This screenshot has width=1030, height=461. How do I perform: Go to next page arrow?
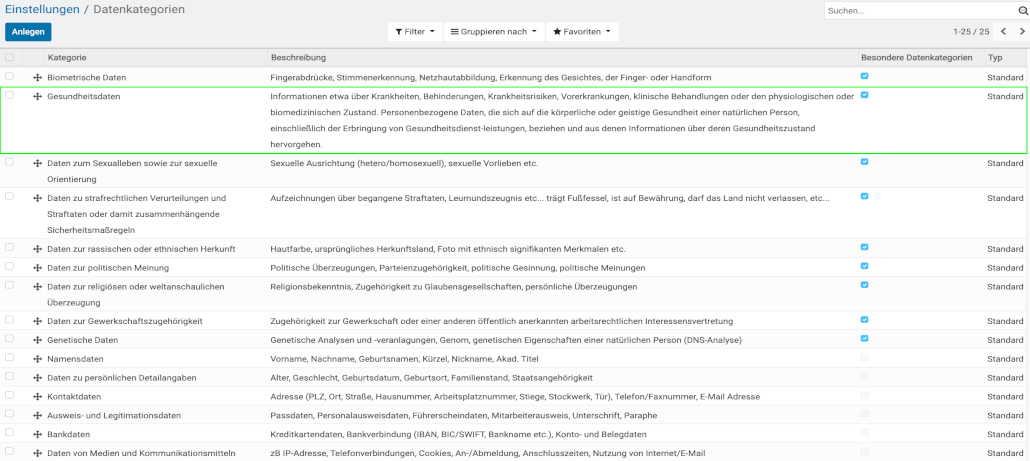pyautogui.click(x=1021, y=32)
